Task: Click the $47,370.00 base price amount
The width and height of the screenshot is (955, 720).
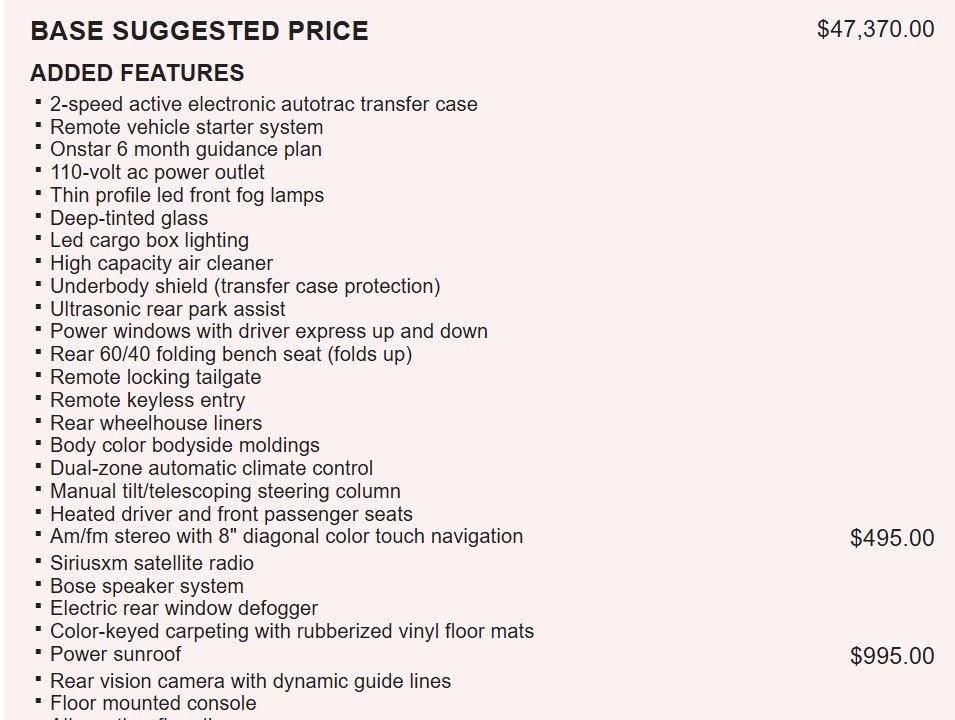Action: (875, 29)
